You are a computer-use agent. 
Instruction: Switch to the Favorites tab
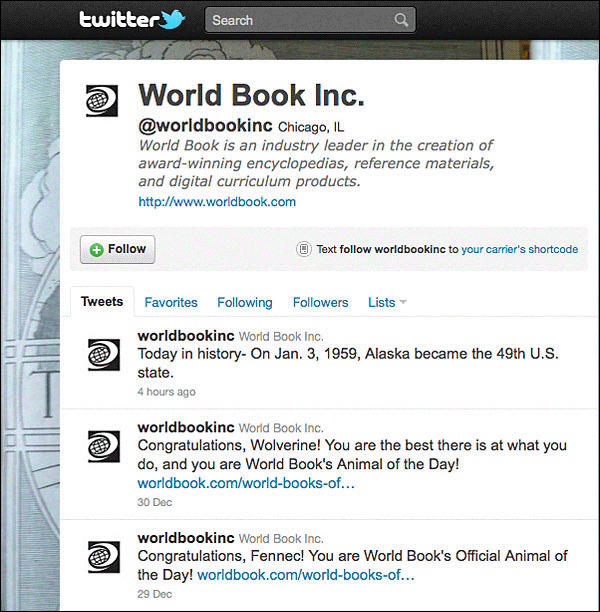tap(171, 302)
